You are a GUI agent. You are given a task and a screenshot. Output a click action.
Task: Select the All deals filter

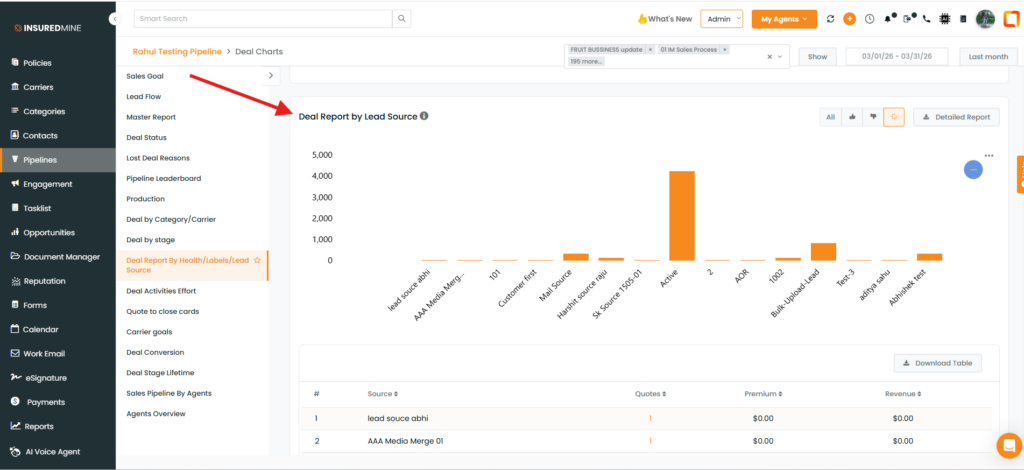pyautogui.click(x=830, y=117)
